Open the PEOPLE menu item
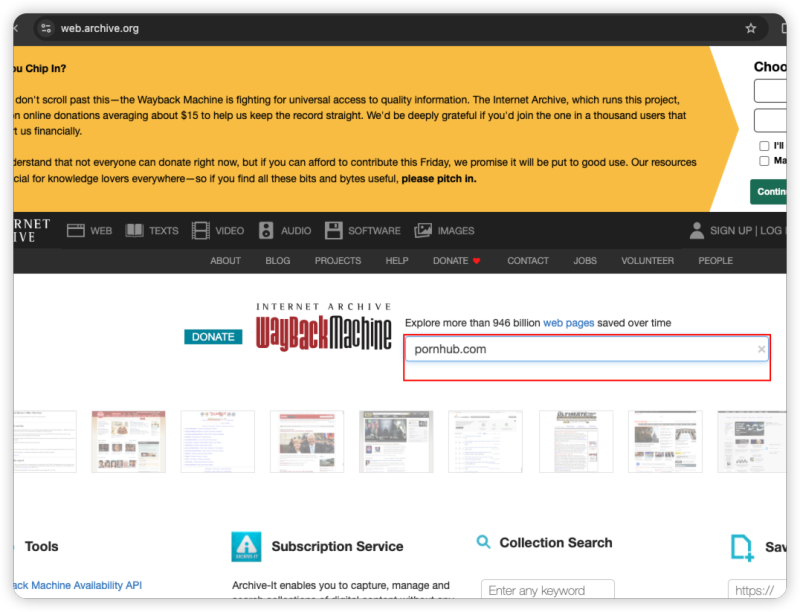Image resolution: width=800 pixels, height=612 pixels. pyautogui.click(x=715, y=261)
